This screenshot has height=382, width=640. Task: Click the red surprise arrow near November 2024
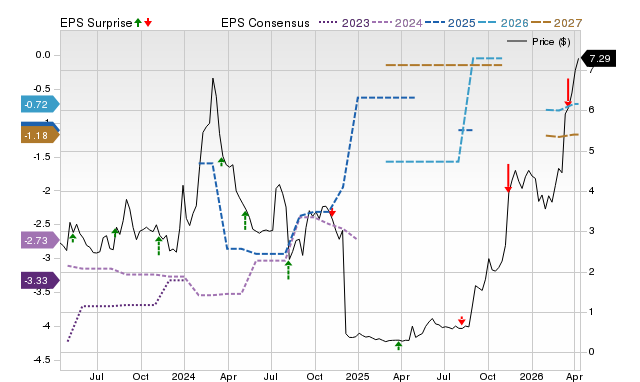[332, 212]
